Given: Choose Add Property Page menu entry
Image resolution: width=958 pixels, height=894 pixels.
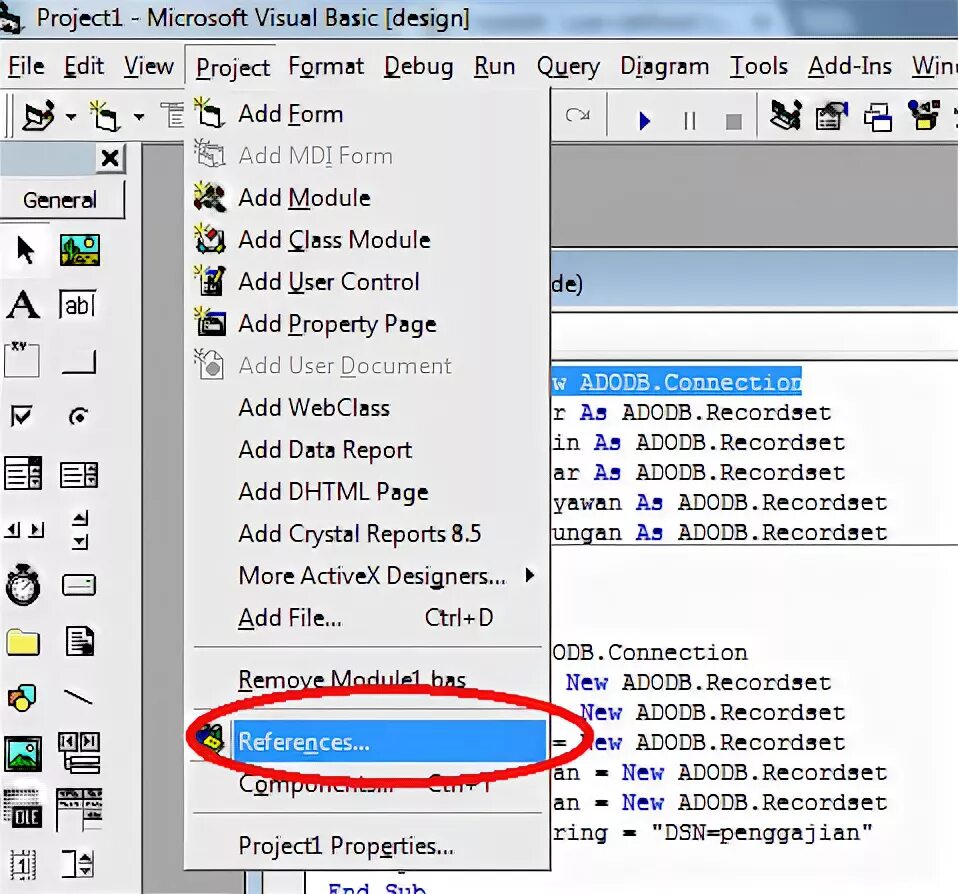Looking at the screenshot, I should [x=367, y=324].
